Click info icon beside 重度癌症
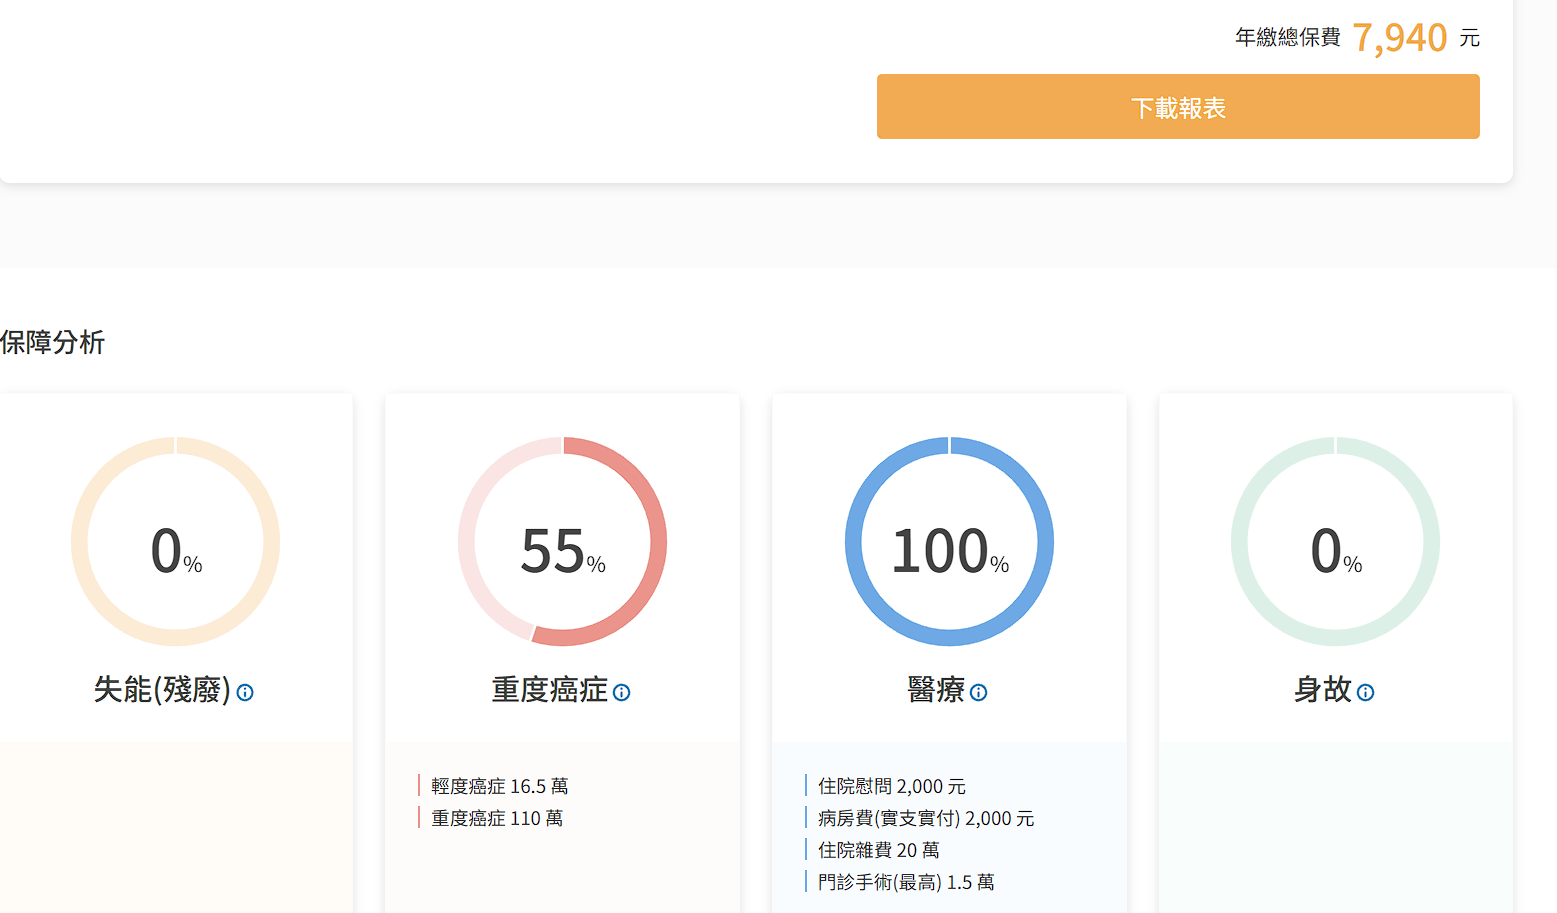Screen dimensions: 1557x913 [621, 692]
